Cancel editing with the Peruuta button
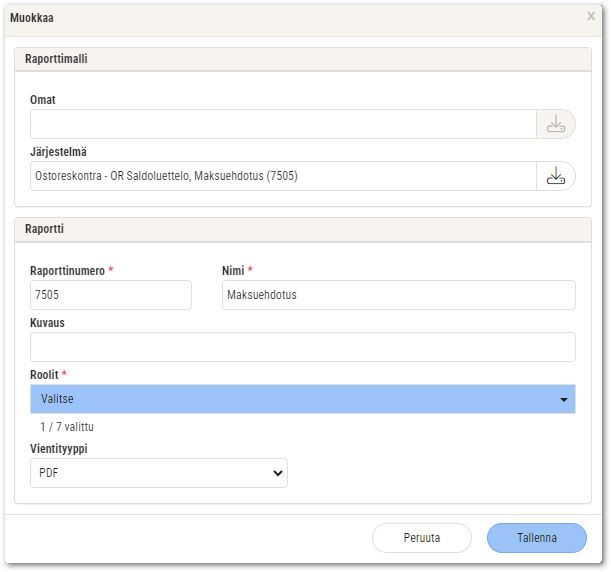The image size is (611, 572). [x=422, y=538]
